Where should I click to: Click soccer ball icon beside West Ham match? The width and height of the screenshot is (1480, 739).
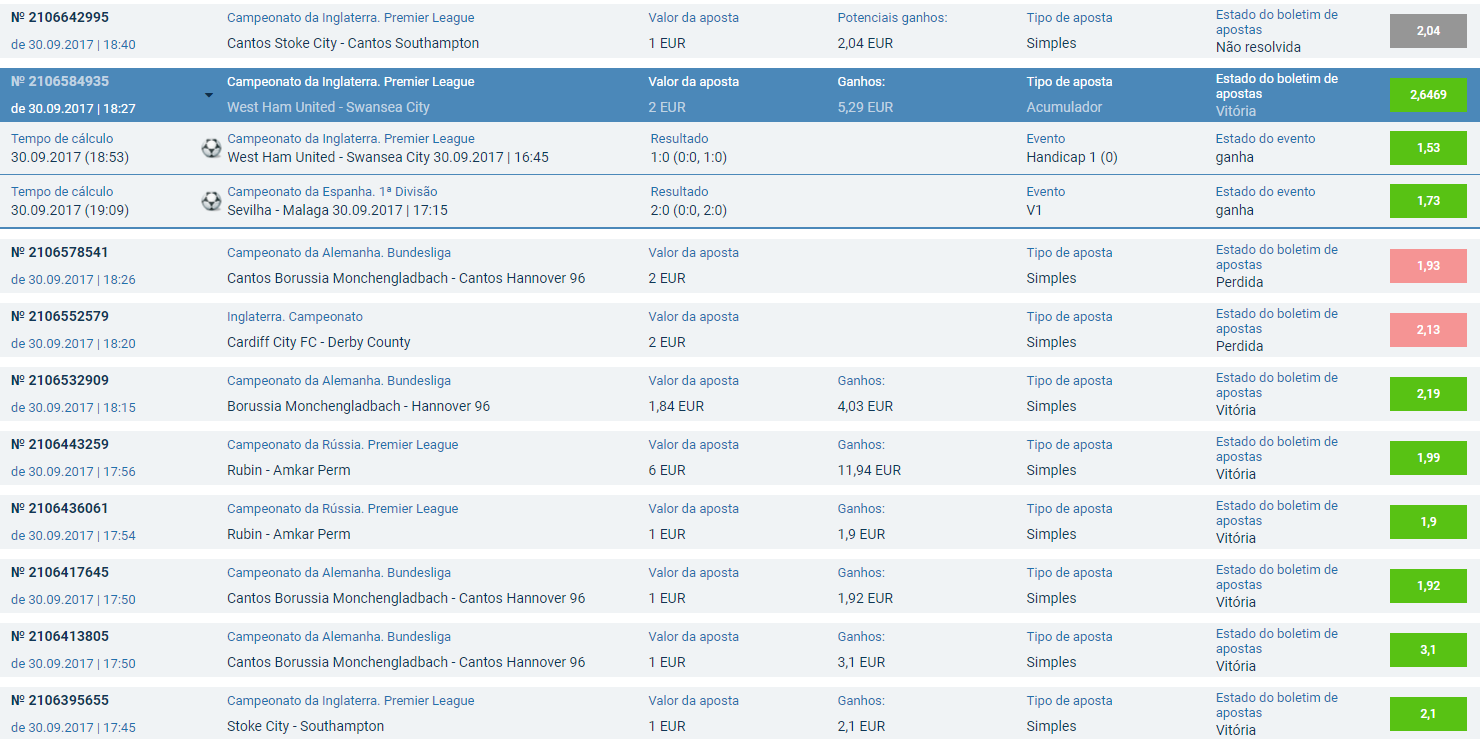(211, 148)
